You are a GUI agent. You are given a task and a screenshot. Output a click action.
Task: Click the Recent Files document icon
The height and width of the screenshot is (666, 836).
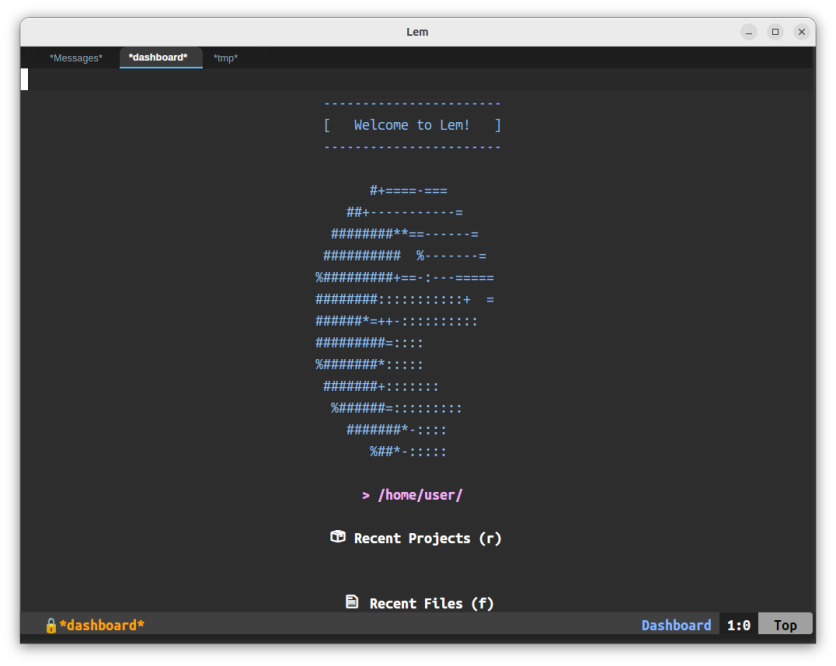tap(352, 602)
